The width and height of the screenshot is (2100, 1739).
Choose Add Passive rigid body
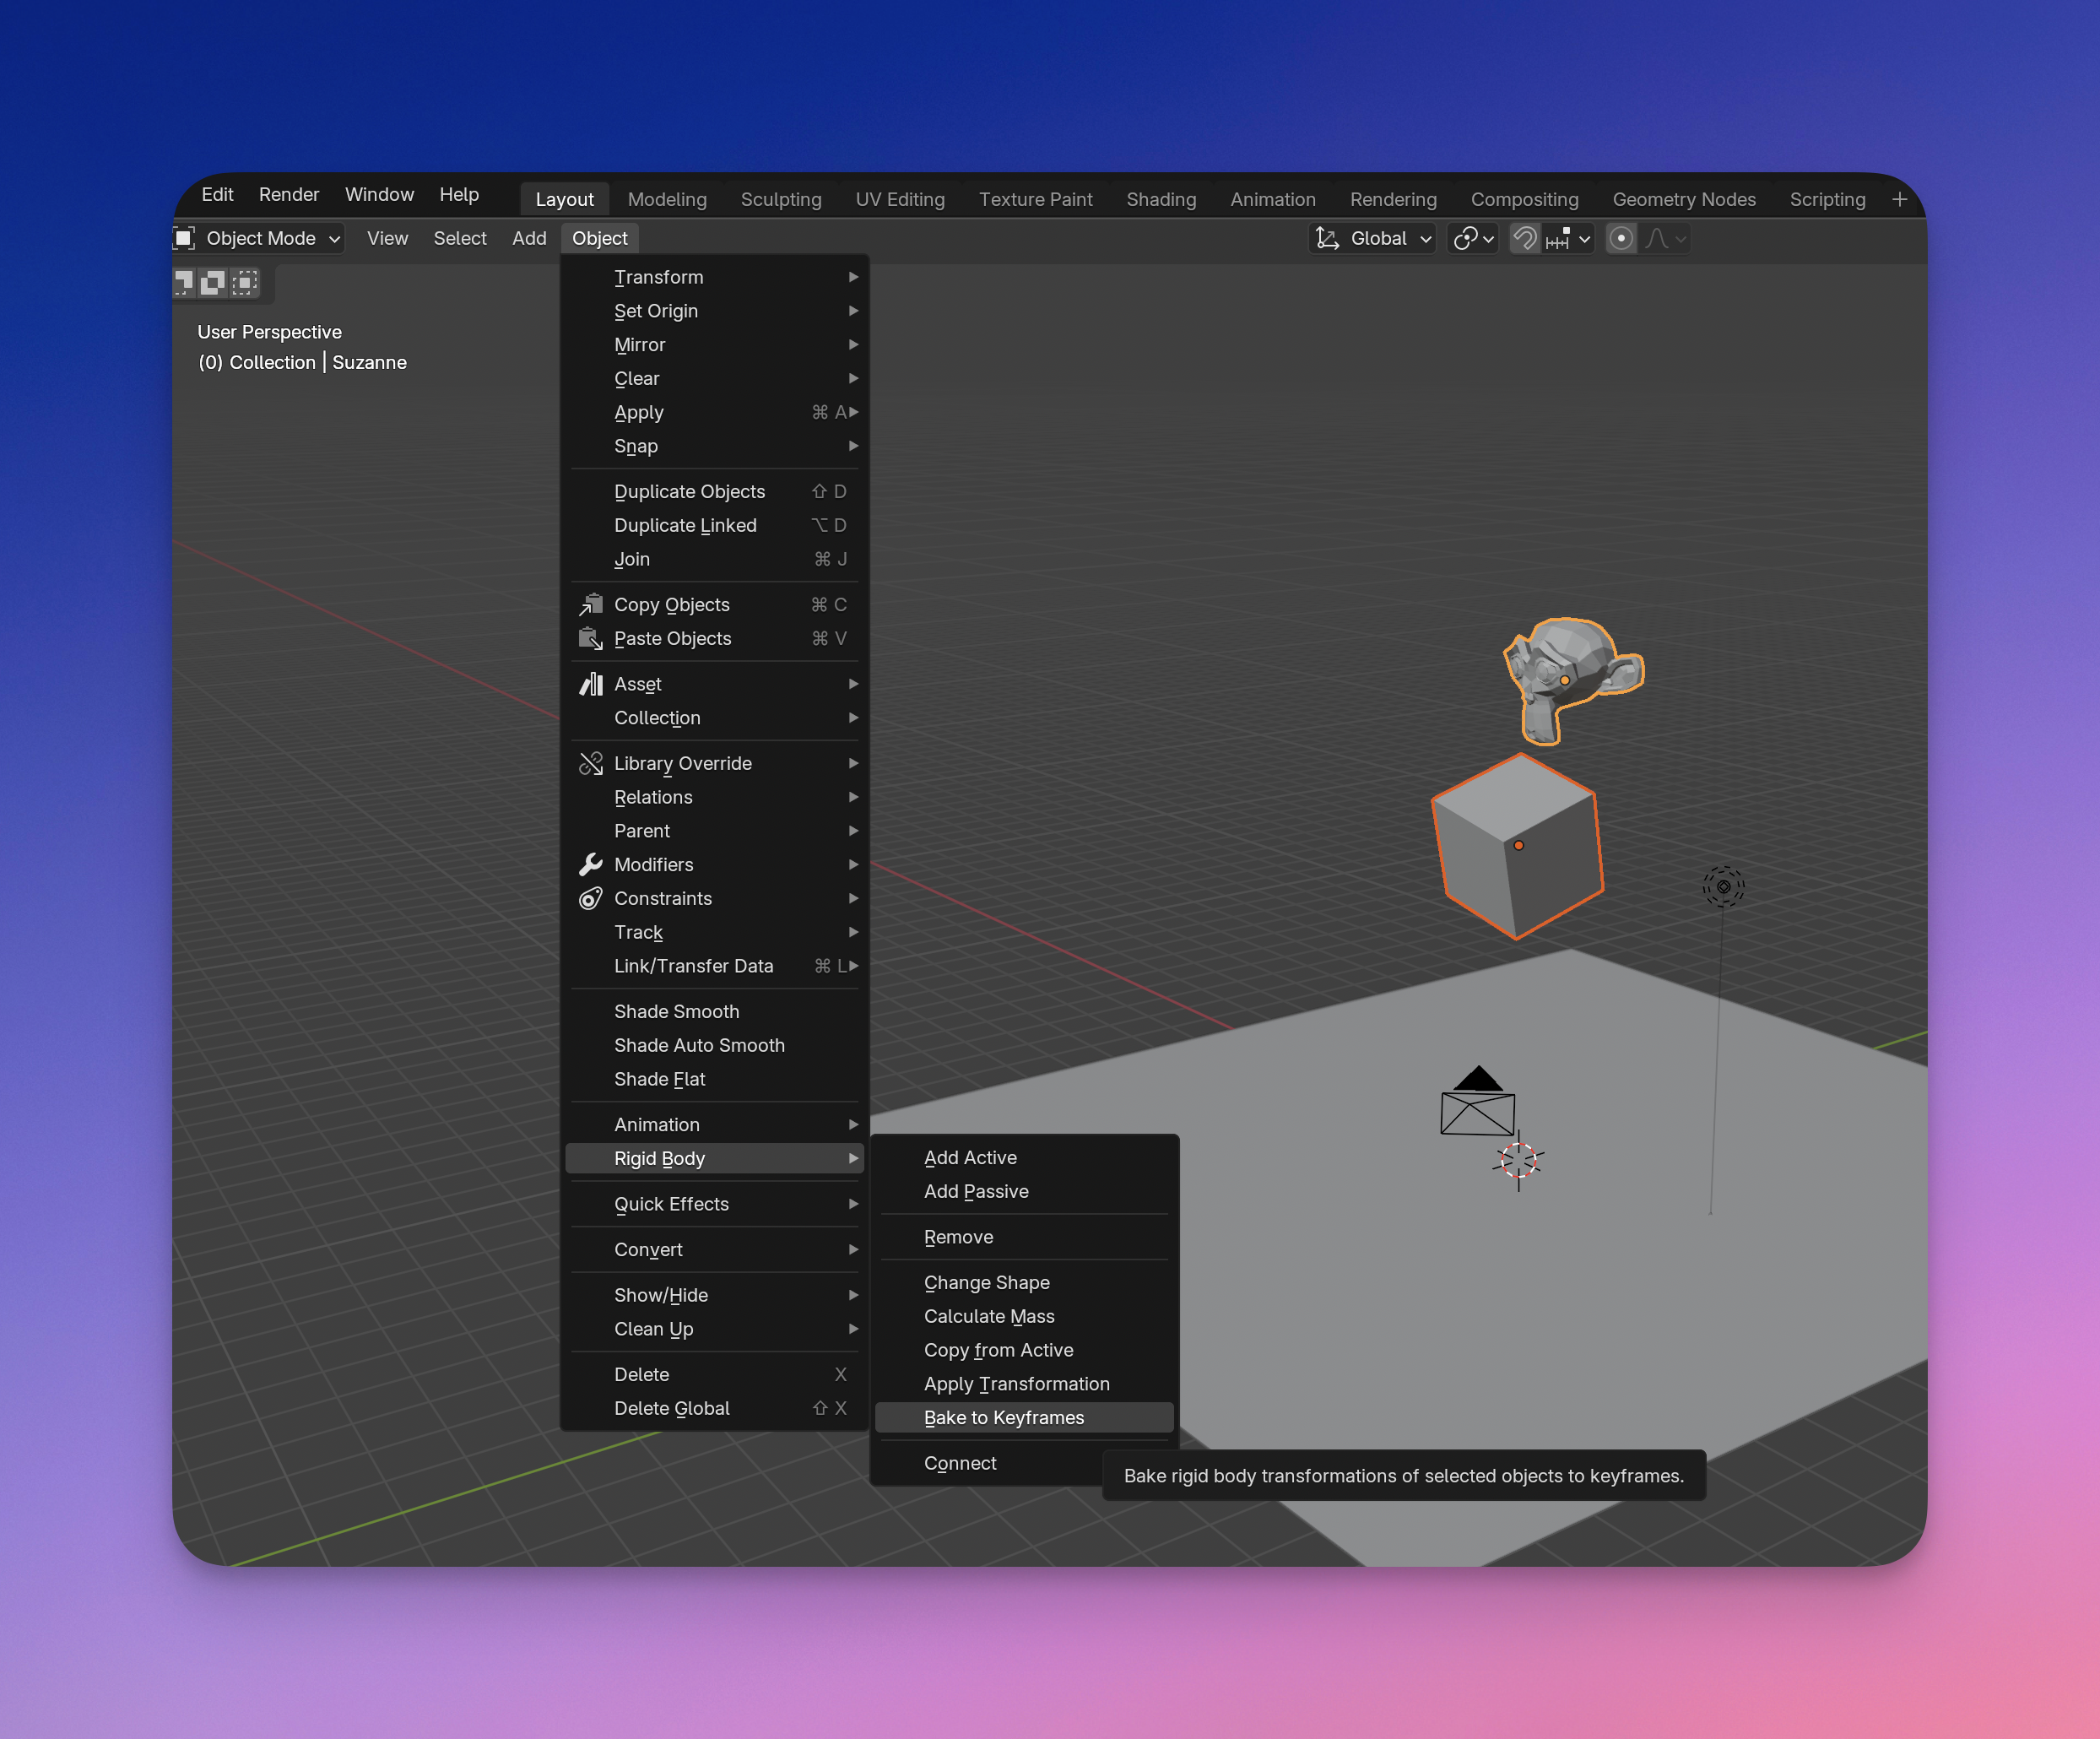[1024, 1191]
